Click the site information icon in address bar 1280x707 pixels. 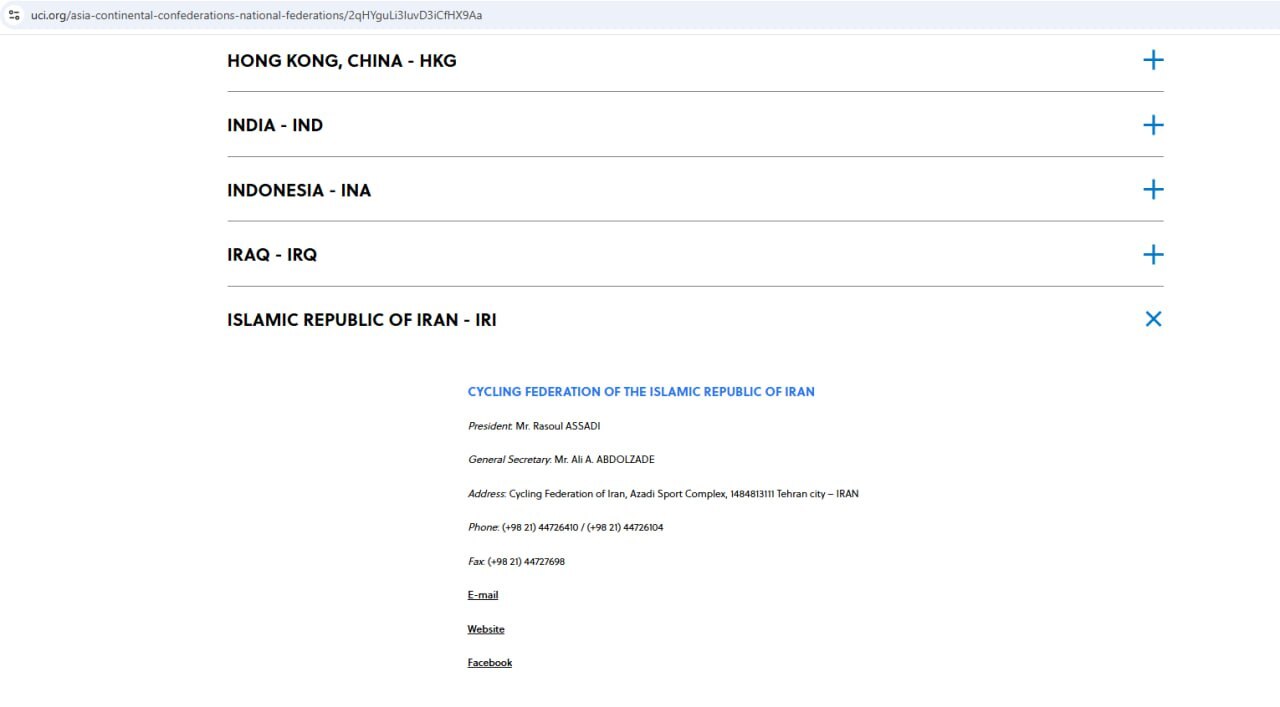click(14, 15)
